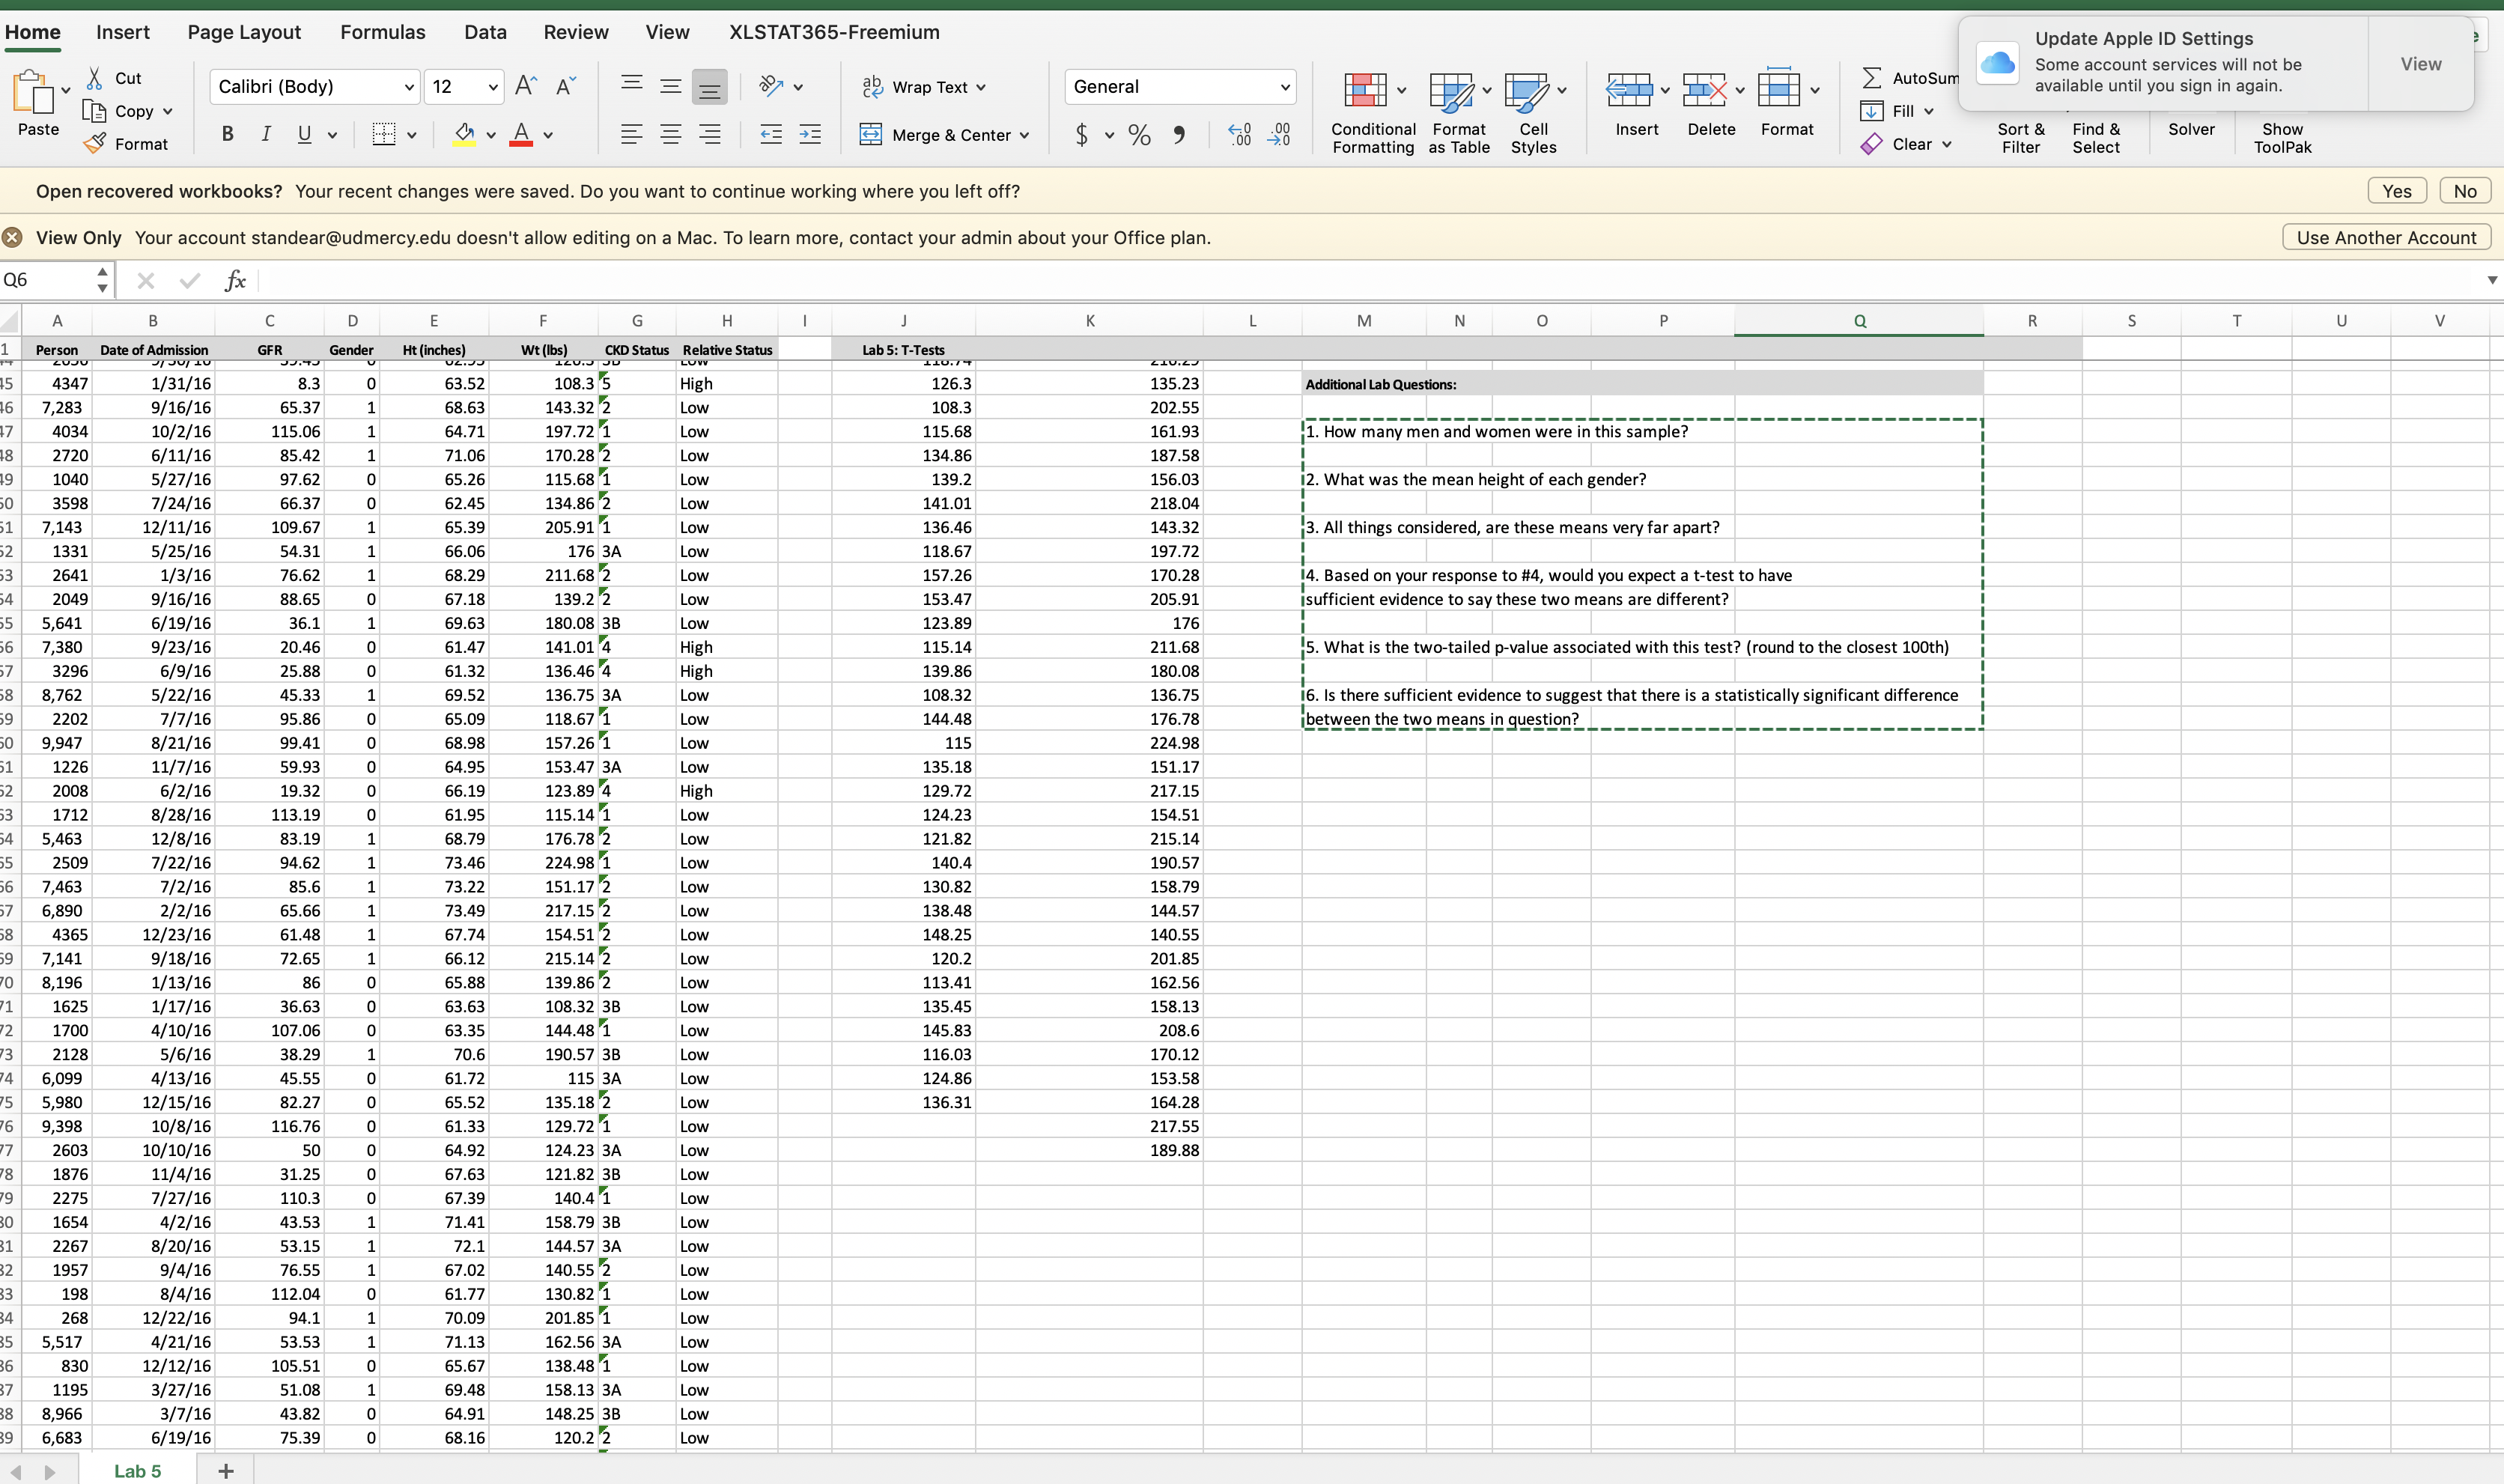Click the Show ToolPak icon
Screen dimensions: 2504x1484
[x=2283, y=137]
